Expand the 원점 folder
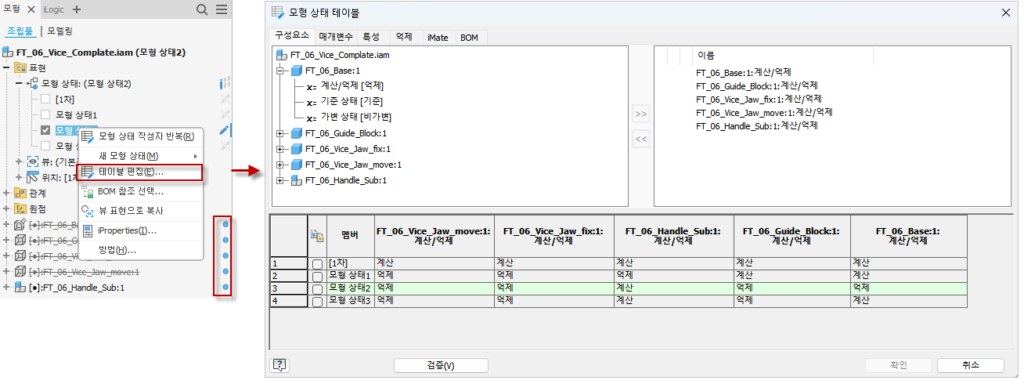 [7, 209]
